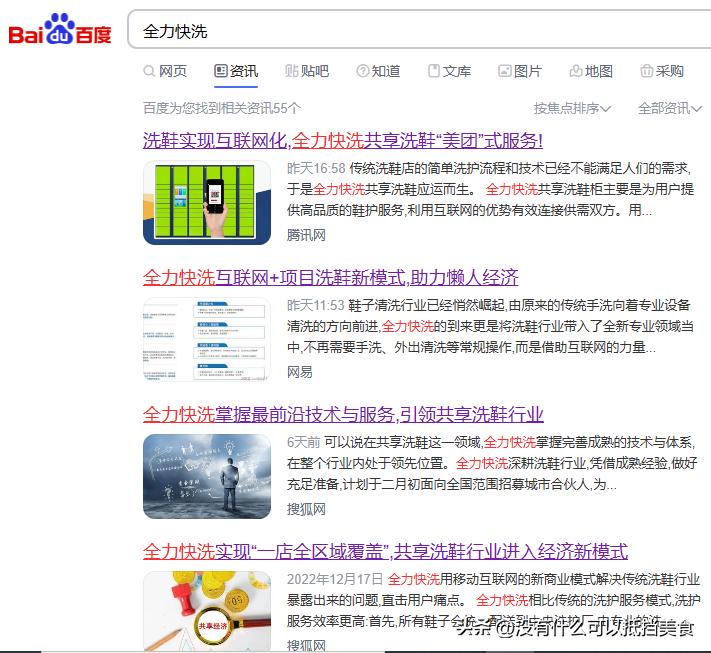
Task: Expand the 按焦点排序 sort dropdown
Action: click(x=572, y=108)
